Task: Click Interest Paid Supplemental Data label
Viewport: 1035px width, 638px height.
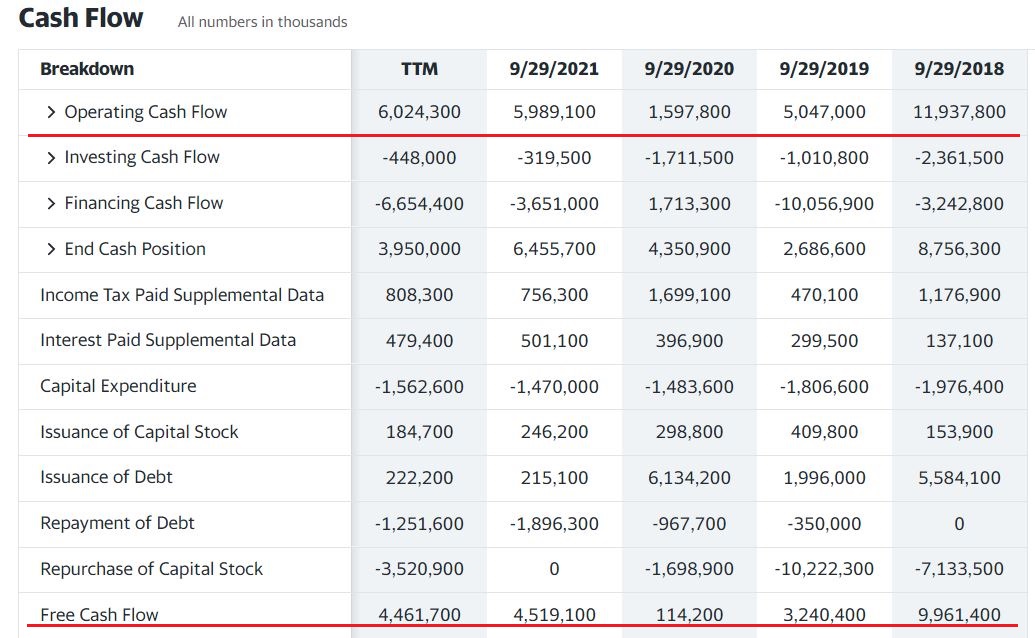Action: (168, 340)
